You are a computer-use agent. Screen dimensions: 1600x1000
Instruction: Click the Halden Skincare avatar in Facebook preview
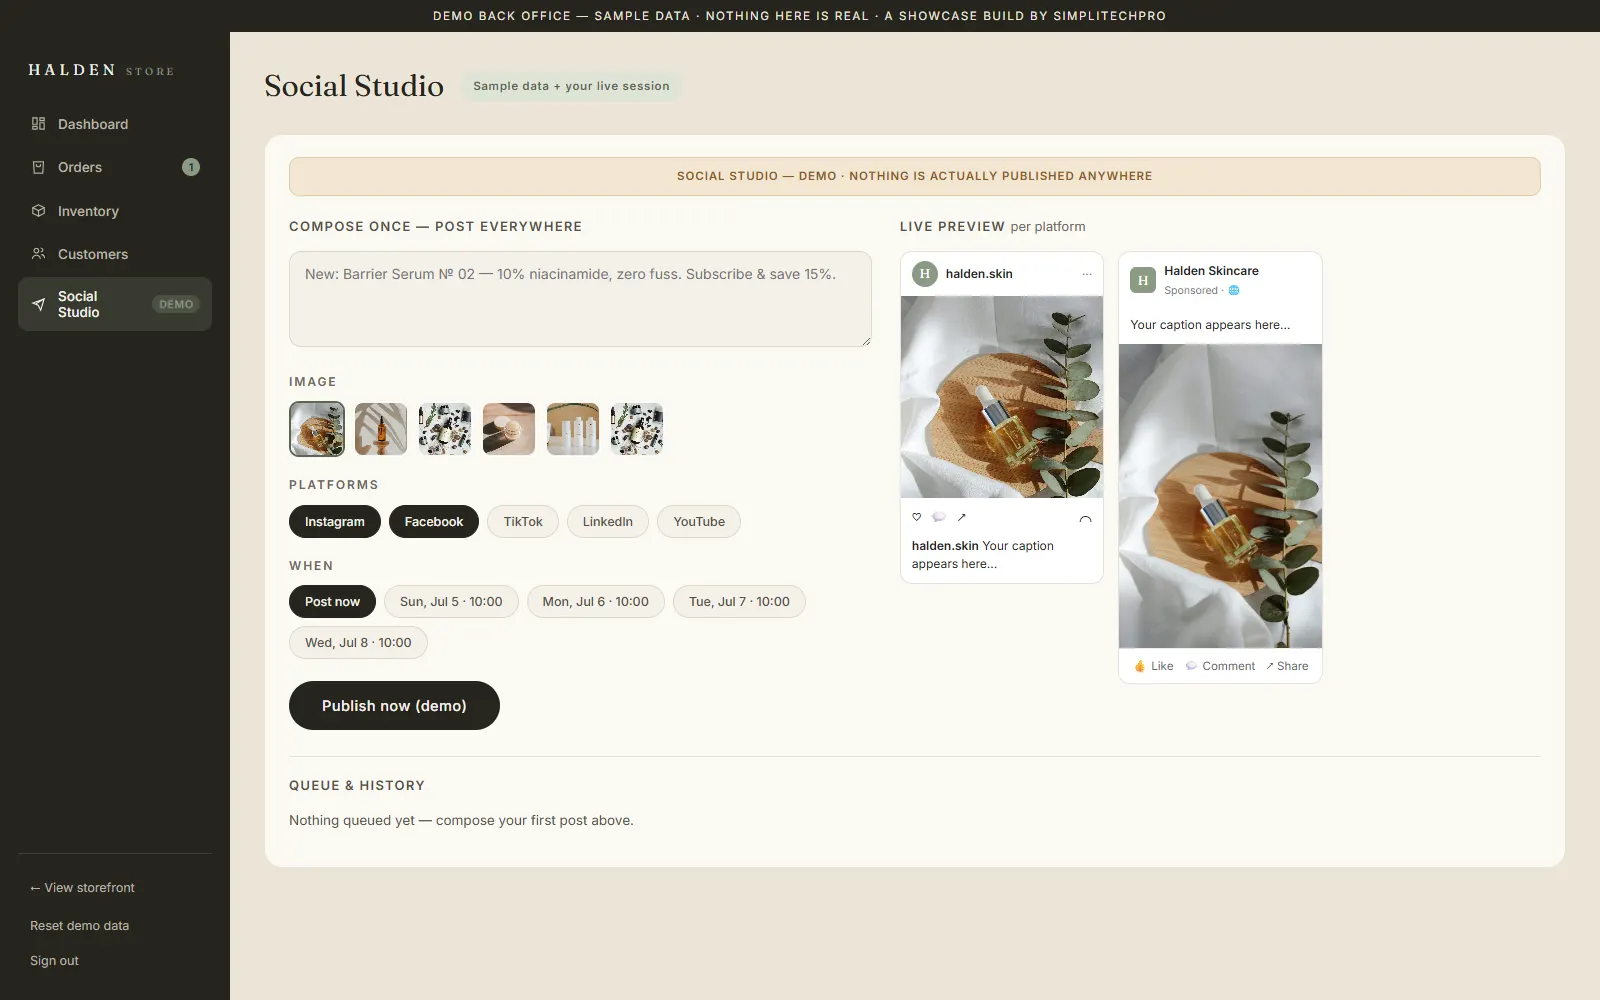pyautogui.click(x=1143, y=280)
